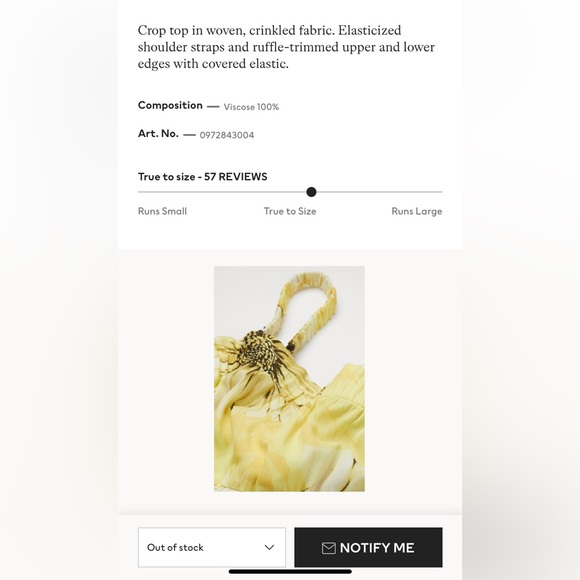Screen dimensions: 580x580
Task: Click the Viscose 100% composition value
Action: (251, 107)
